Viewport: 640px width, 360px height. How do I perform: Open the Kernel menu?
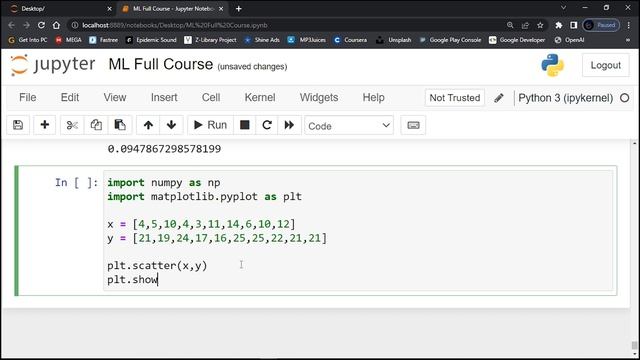click(260, 98)
